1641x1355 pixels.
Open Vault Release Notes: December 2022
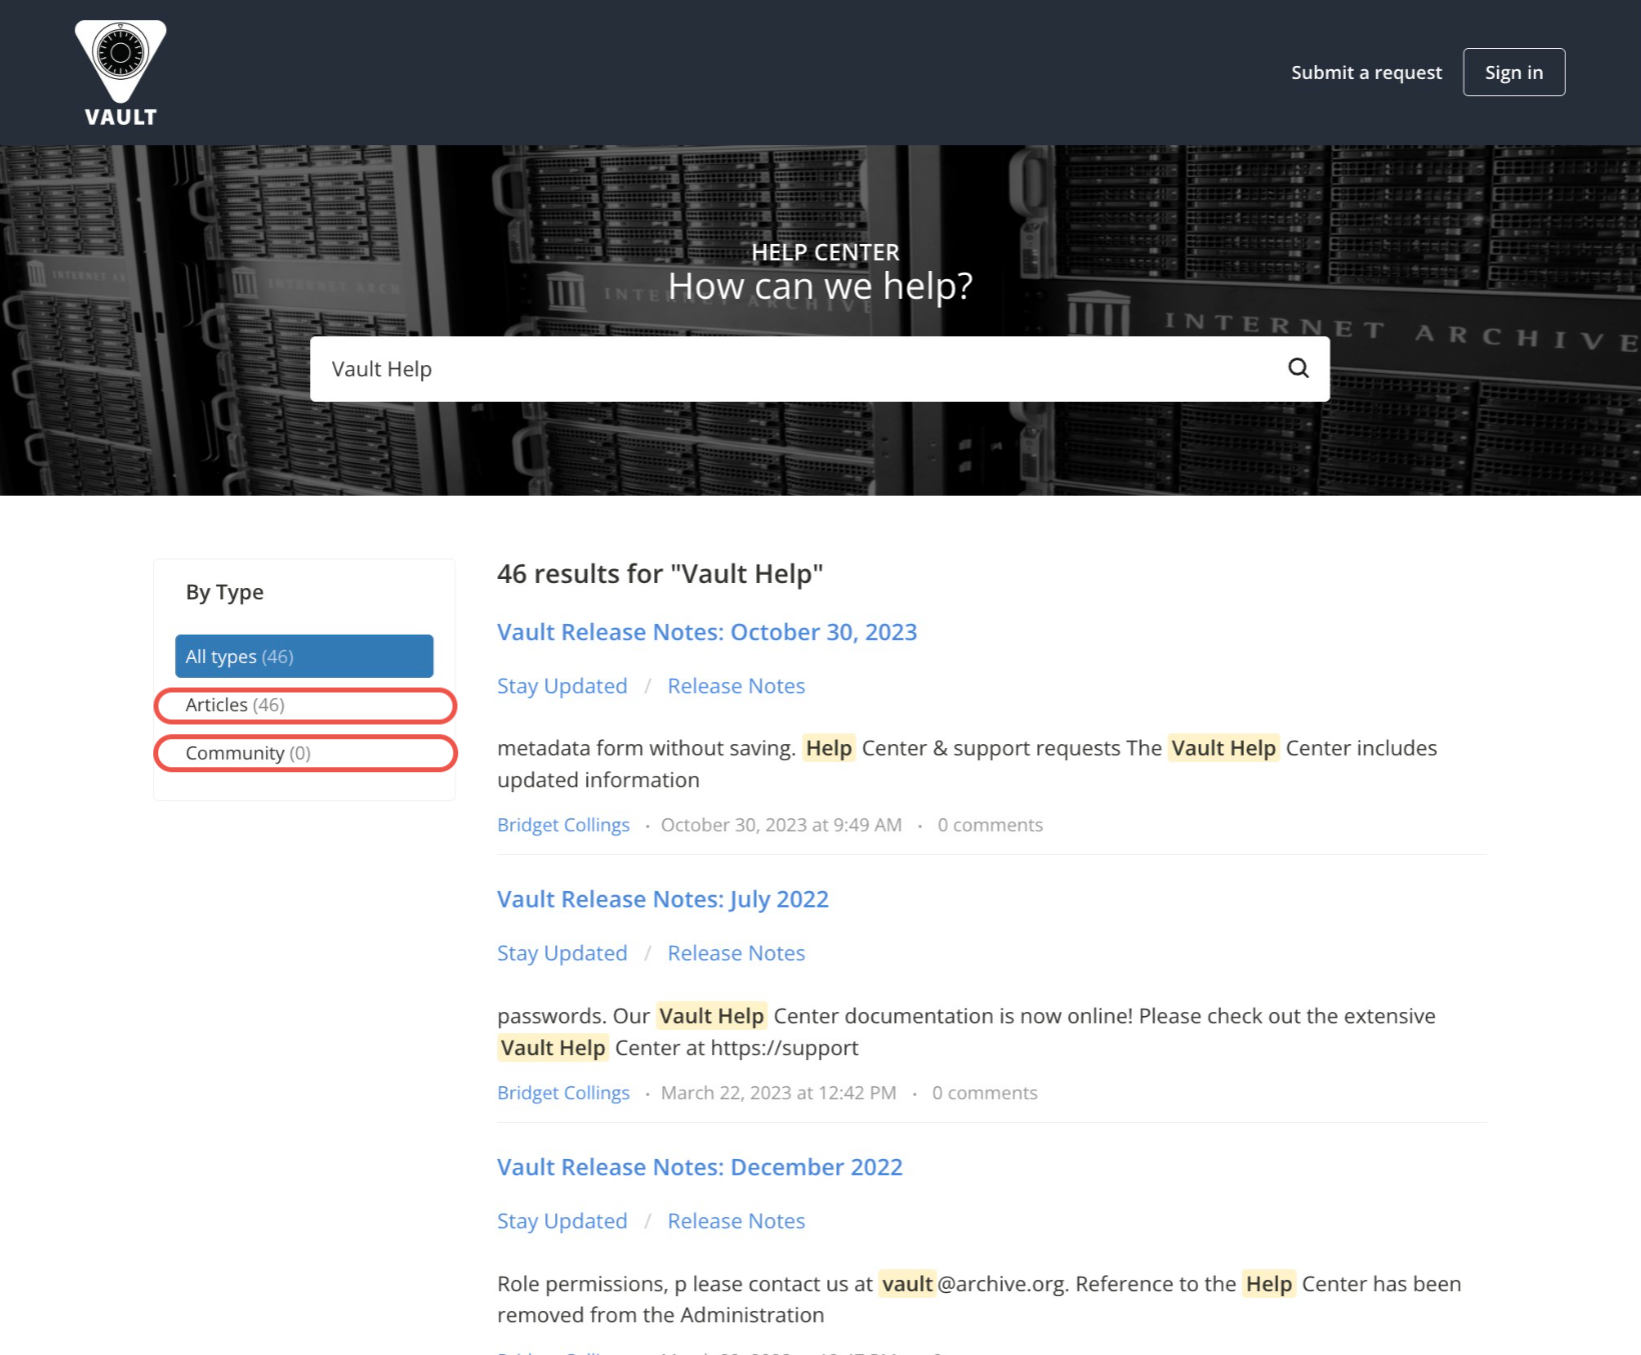[x=700, y=1167]
